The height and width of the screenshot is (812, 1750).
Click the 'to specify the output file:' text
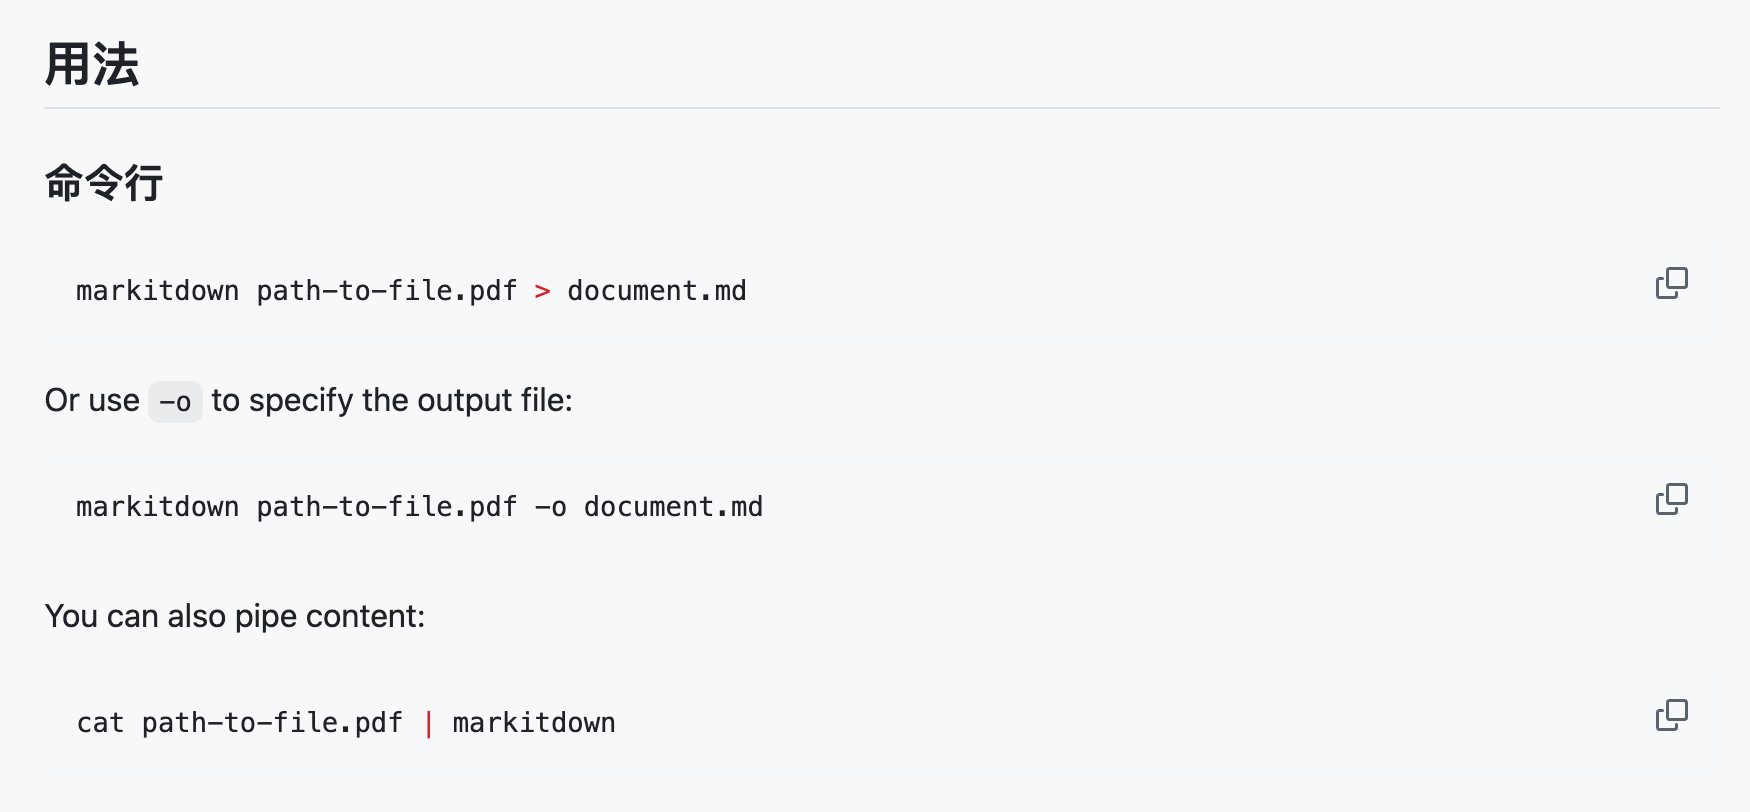pos(392,400)
